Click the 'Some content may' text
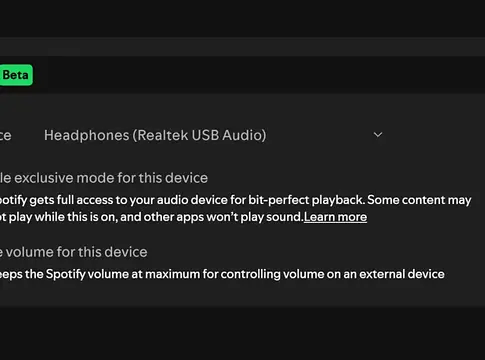 click(419, 200)
